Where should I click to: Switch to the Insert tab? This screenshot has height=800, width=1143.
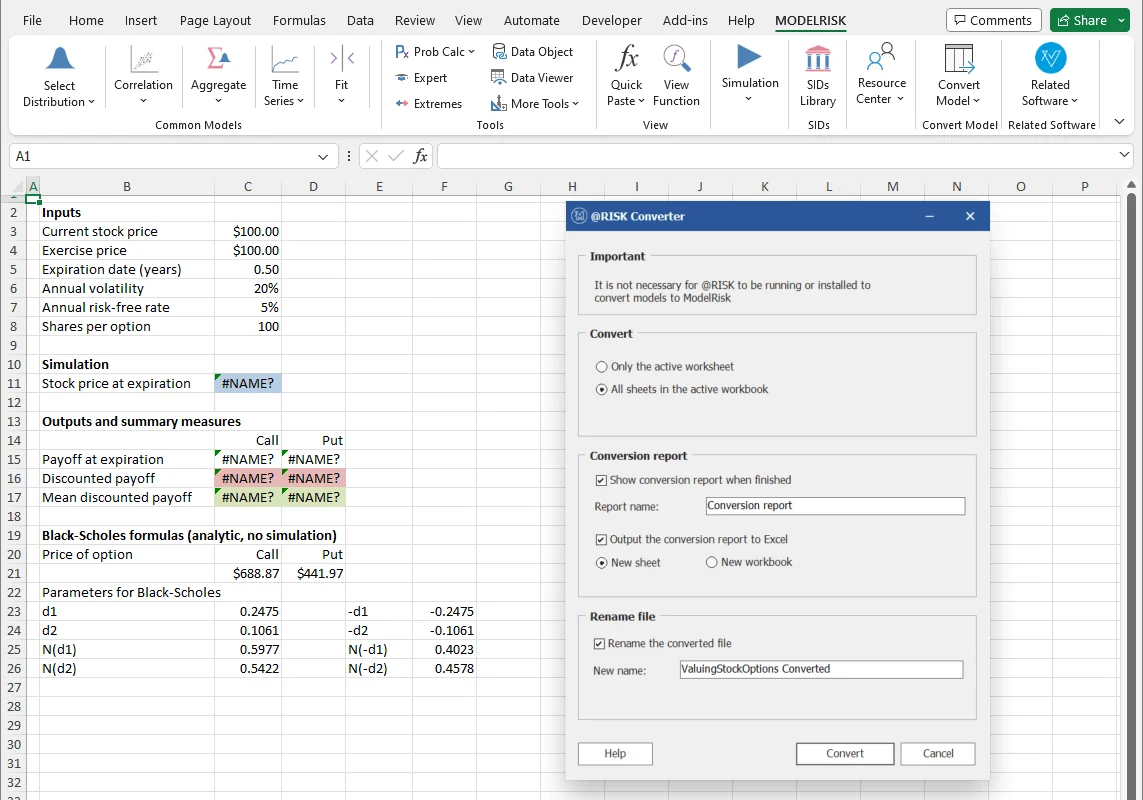pos(141,20)
